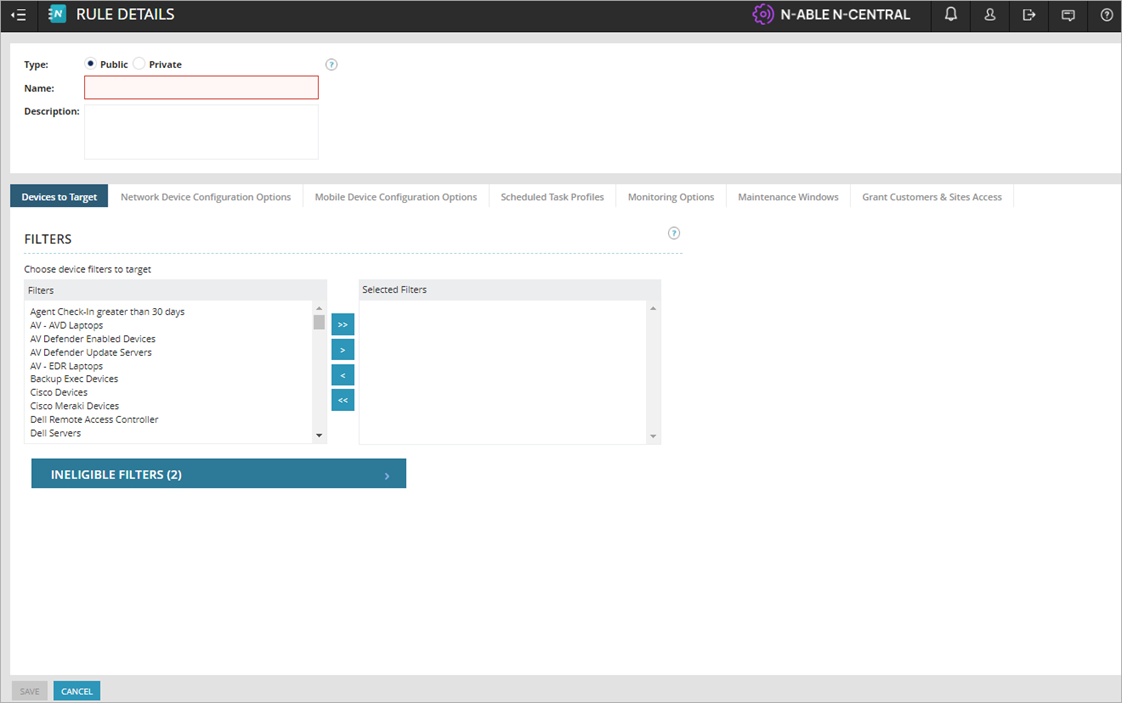
Task: Expand the Ineligible Filters section
Action: pyautogui.click(x=218, y=473)
